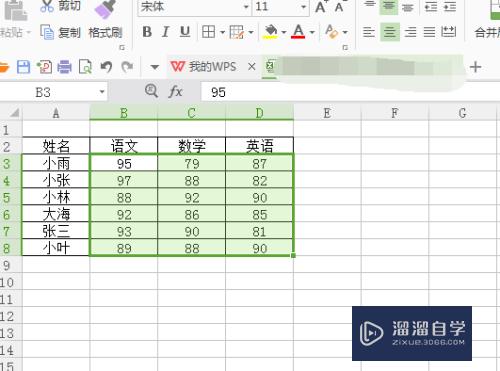Click the Copy button
Screen dimensions: 500x371
pos(61,32)
